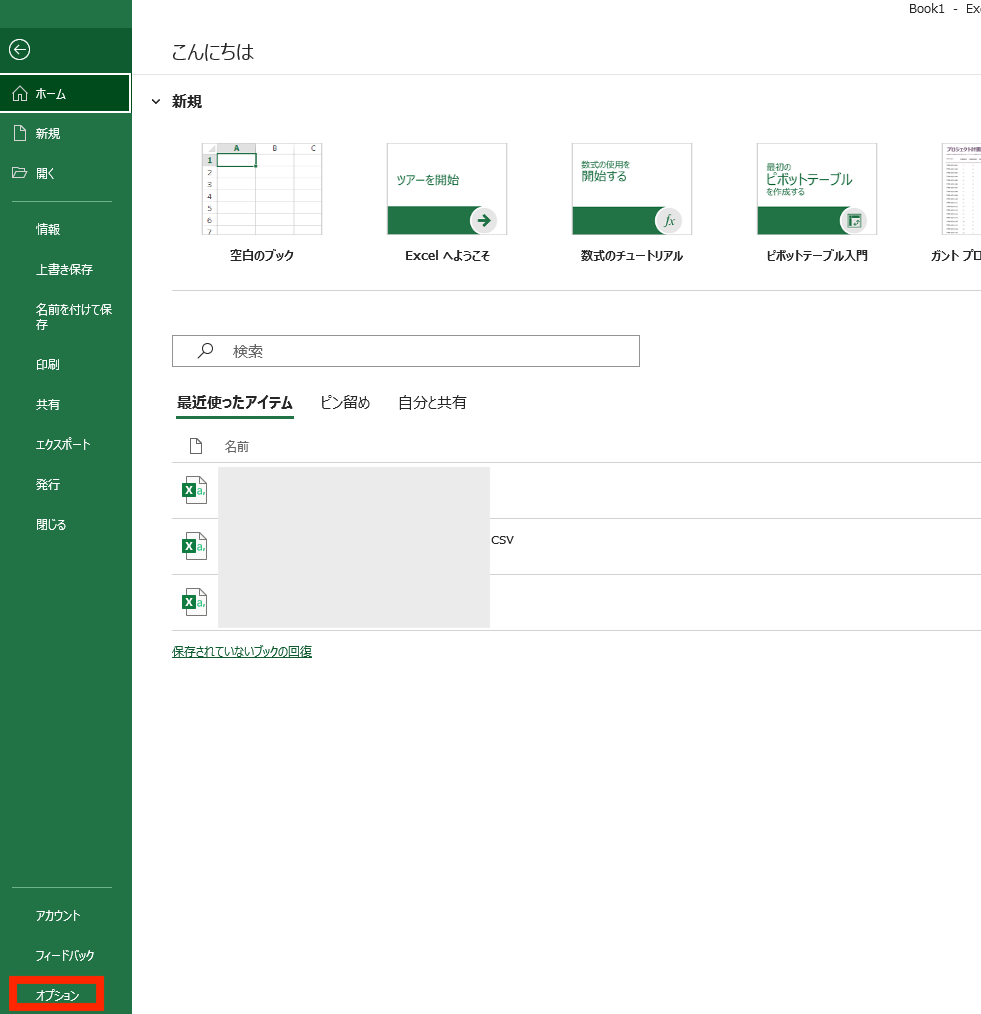Click the first recent file's Excel icon
The image size is (981, 1014).
click(x=194, y=490)
